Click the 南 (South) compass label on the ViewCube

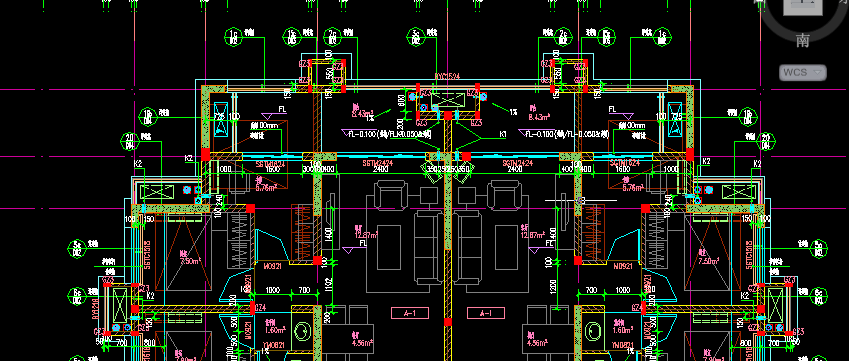pyautogui.click(x=802, y=40)
